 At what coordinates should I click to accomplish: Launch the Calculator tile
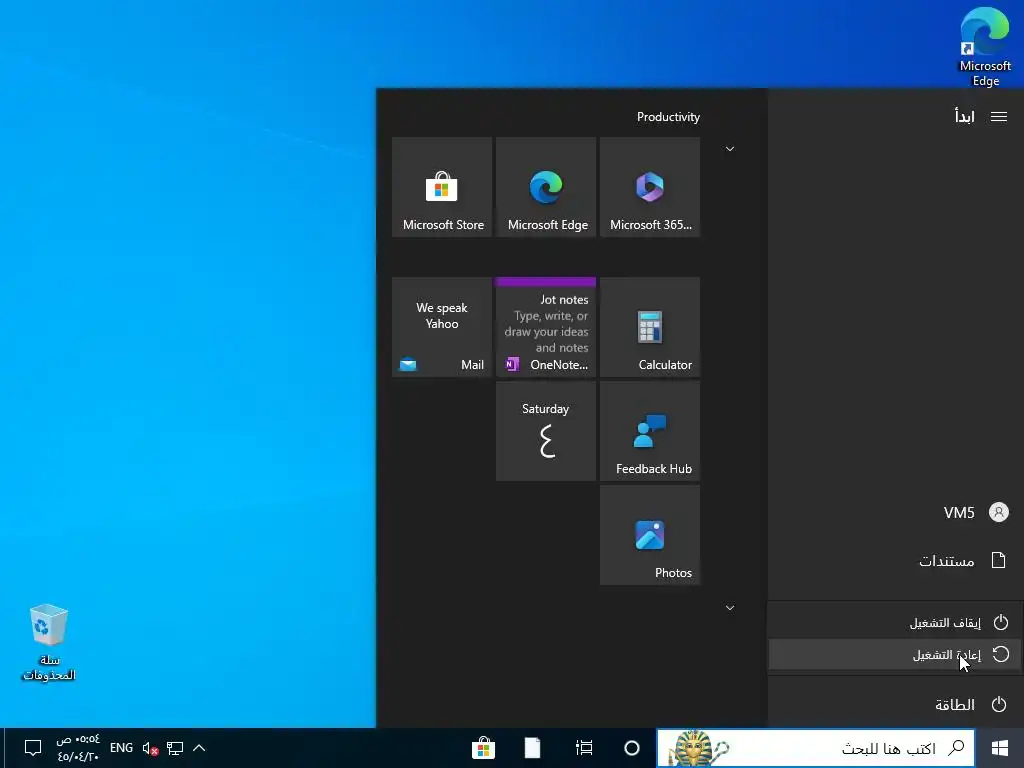[650, 327]
